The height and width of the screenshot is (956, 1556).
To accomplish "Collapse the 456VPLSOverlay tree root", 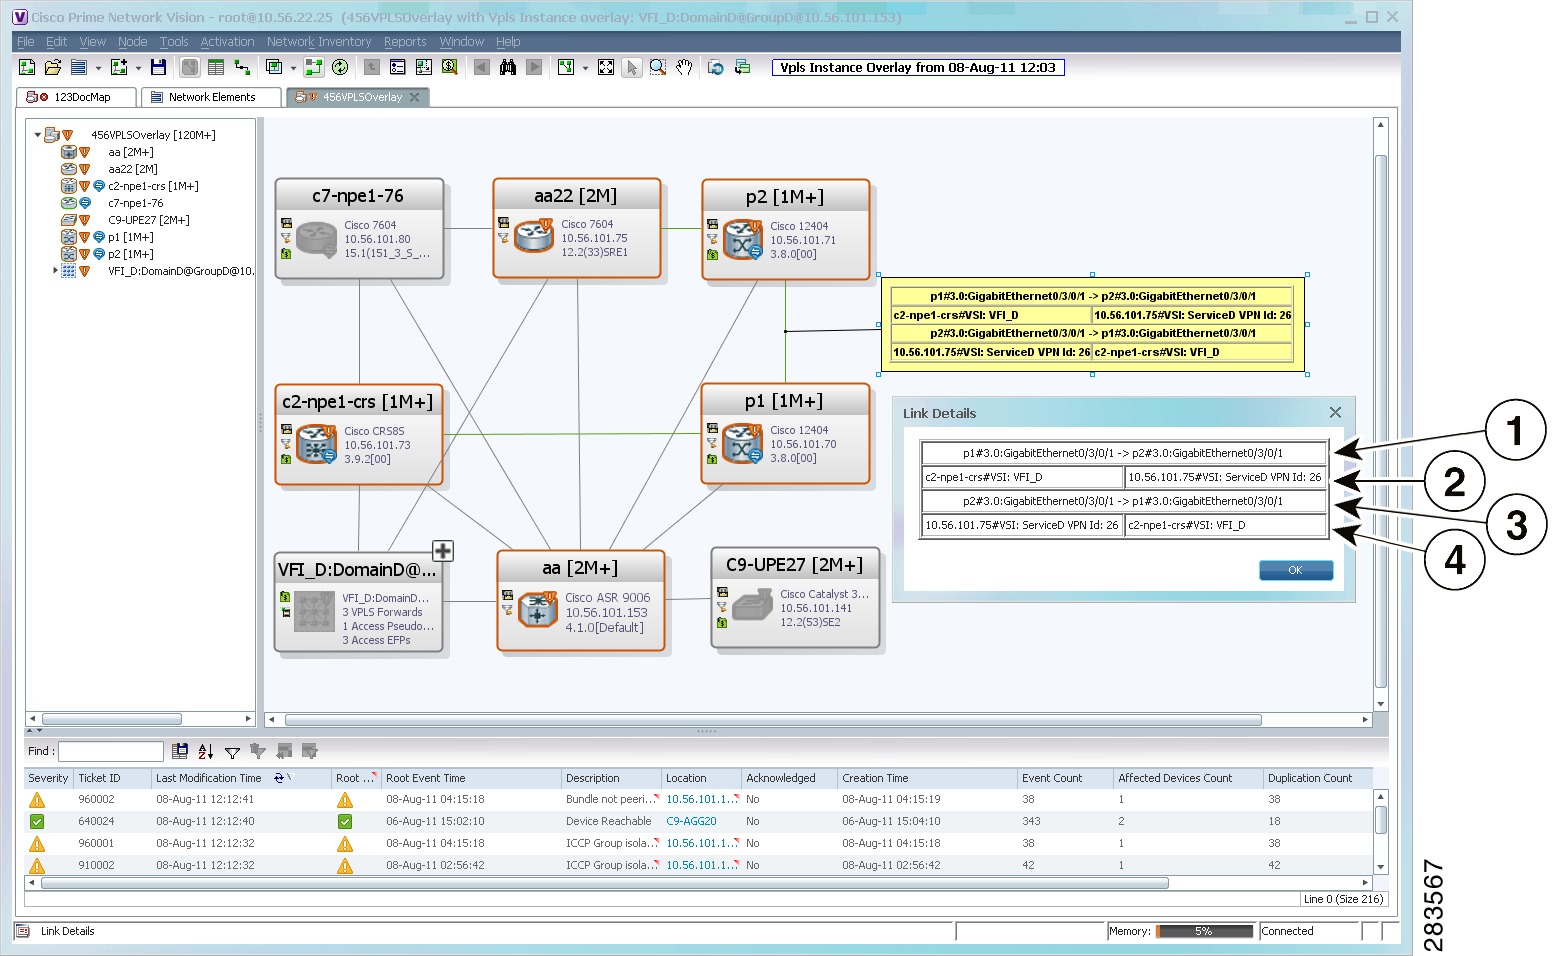I will click(x=38, y=135).
